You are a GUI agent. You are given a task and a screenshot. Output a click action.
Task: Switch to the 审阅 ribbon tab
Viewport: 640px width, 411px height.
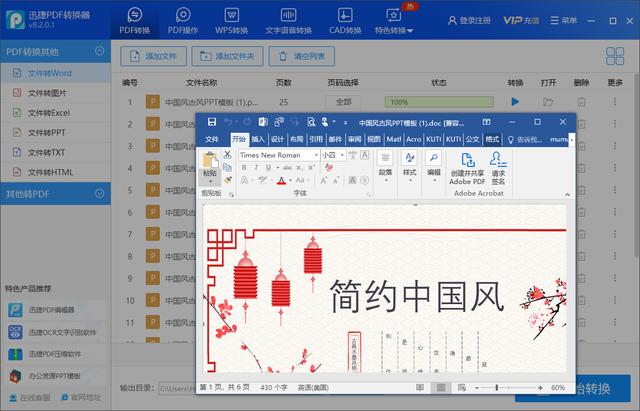(x=354, y=139)
